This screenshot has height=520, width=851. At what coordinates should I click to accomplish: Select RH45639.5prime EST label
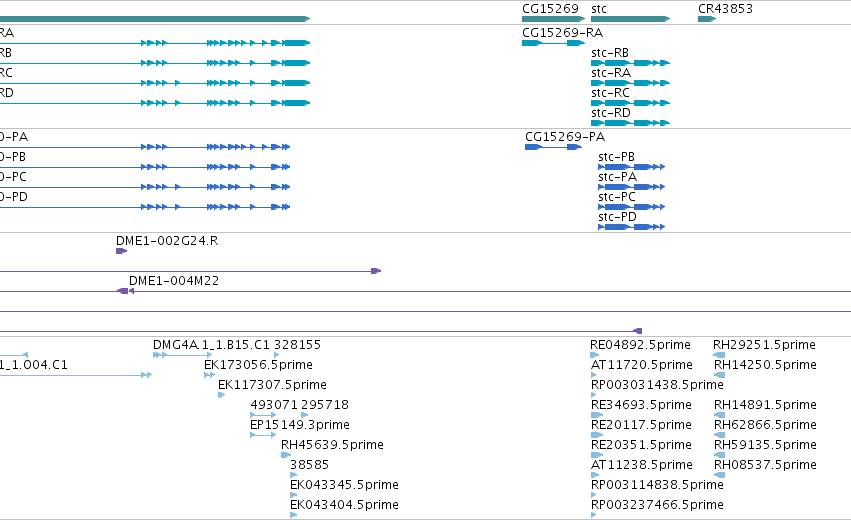(332, 445)
